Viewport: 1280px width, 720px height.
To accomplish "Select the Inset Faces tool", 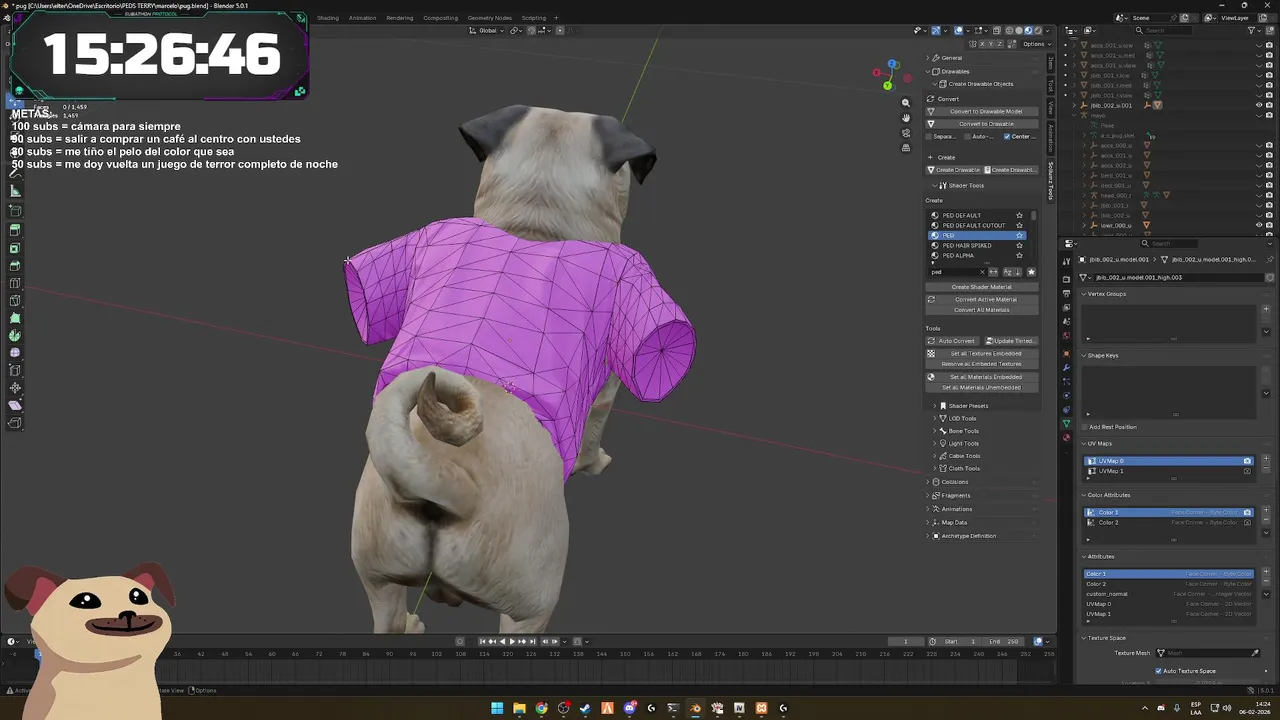I will tap(15, 248).
